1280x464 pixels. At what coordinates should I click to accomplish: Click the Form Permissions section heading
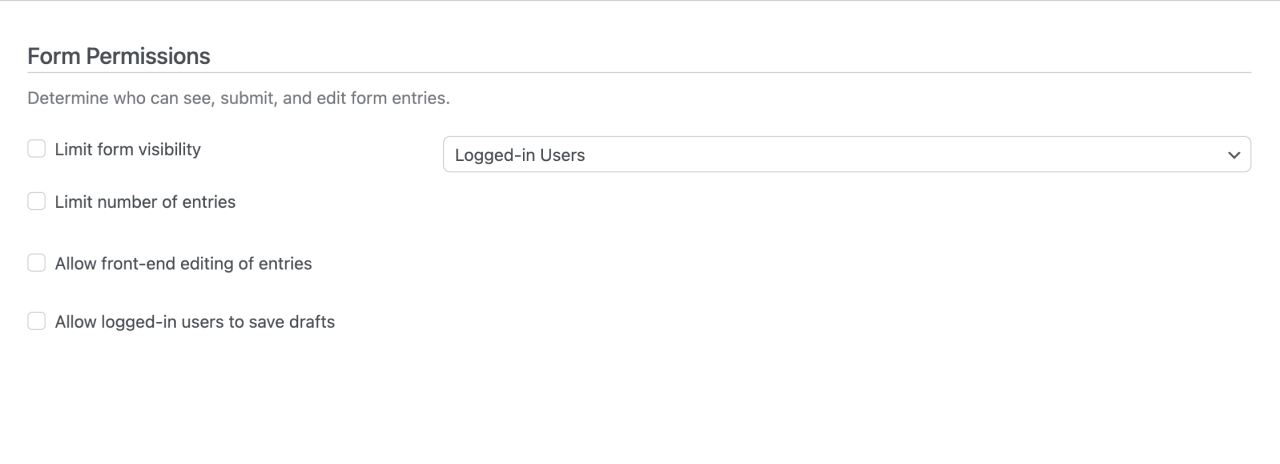coord(119,56)
